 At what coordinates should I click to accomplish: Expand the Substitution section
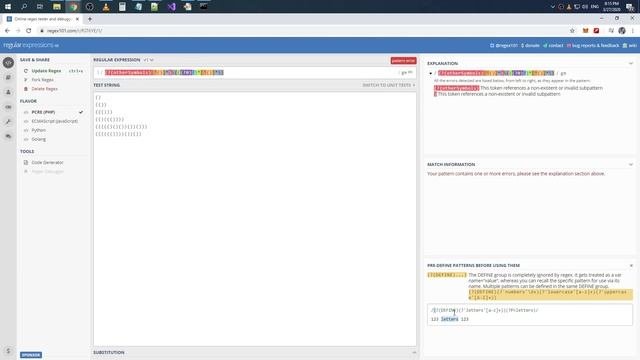414,352
